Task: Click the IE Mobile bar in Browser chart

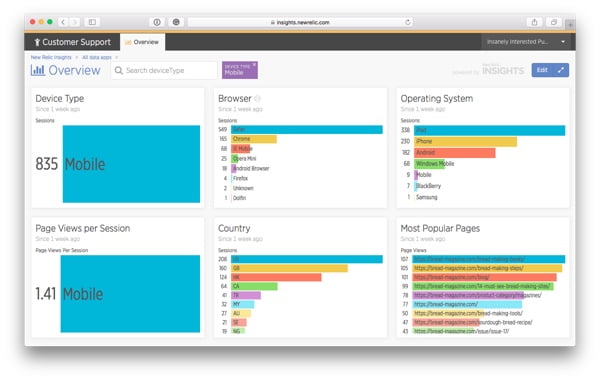Action: tap(241, 148)
